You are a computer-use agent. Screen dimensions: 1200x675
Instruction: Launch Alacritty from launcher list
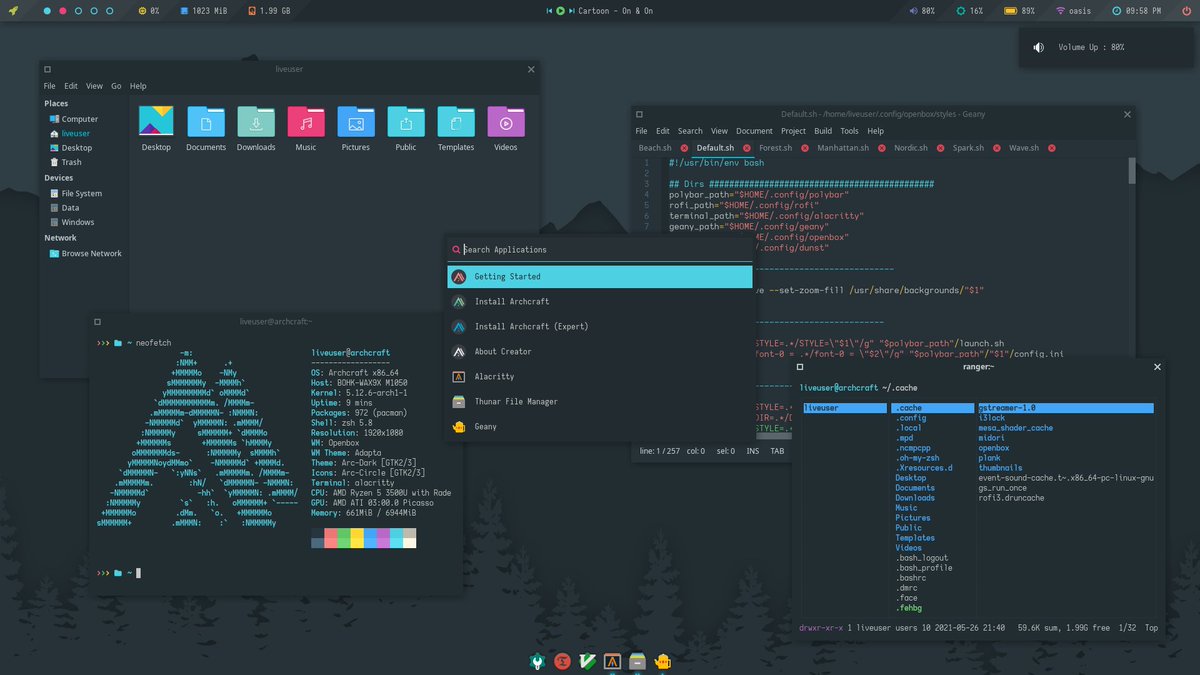pos(600,377)
